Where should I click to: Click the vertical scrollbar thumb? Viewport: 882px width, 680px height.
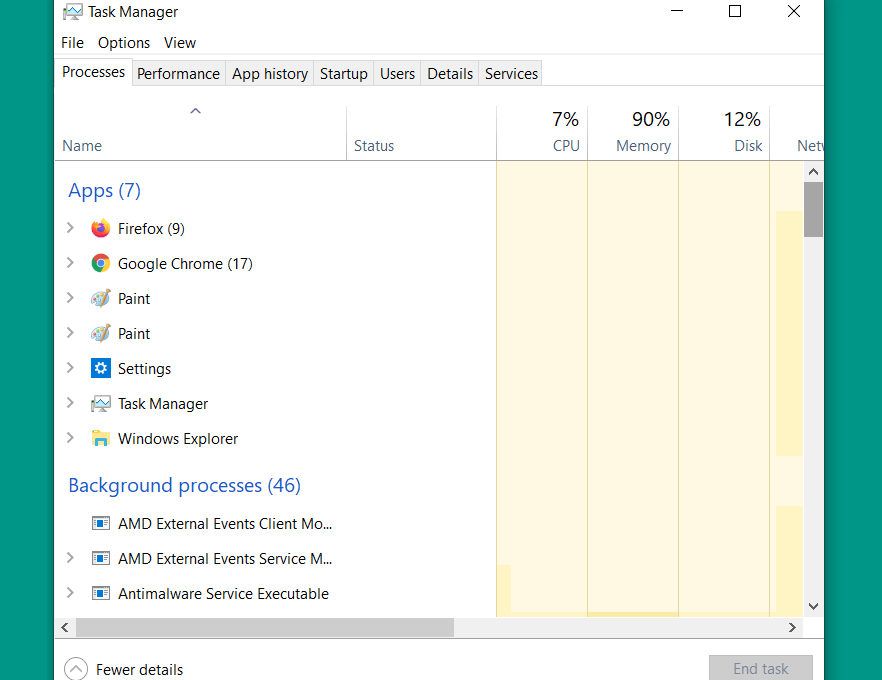coord(813,209)
